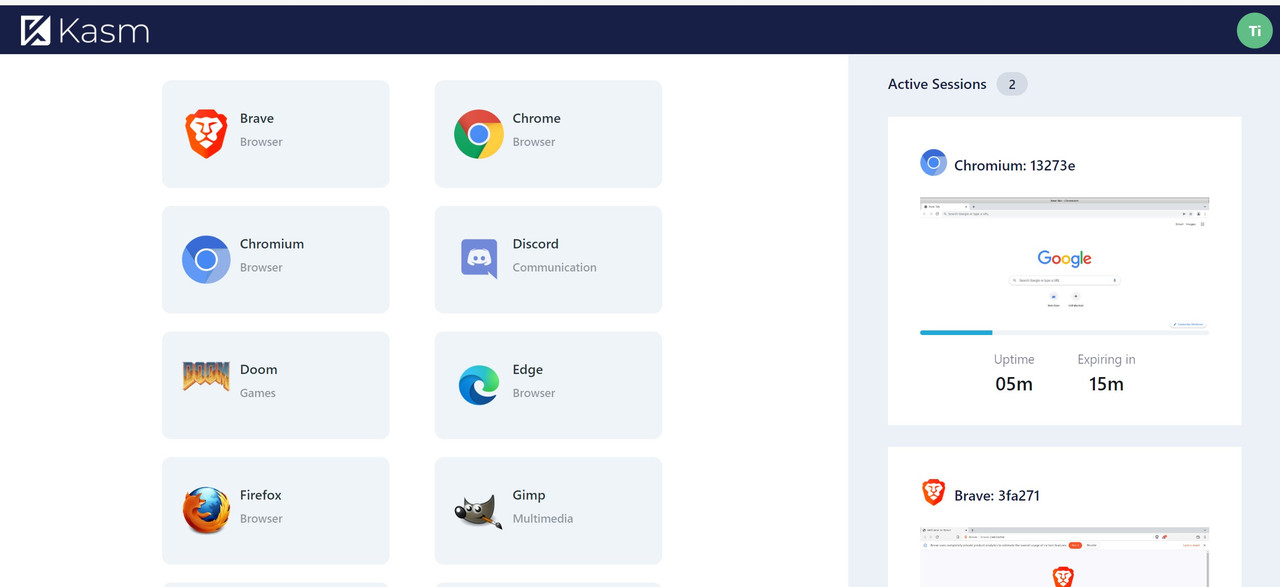Viewport: 1280px width, 587px height.
Task: Launch the Gimp Multimedia workspace card
Action: pos(548,511)
